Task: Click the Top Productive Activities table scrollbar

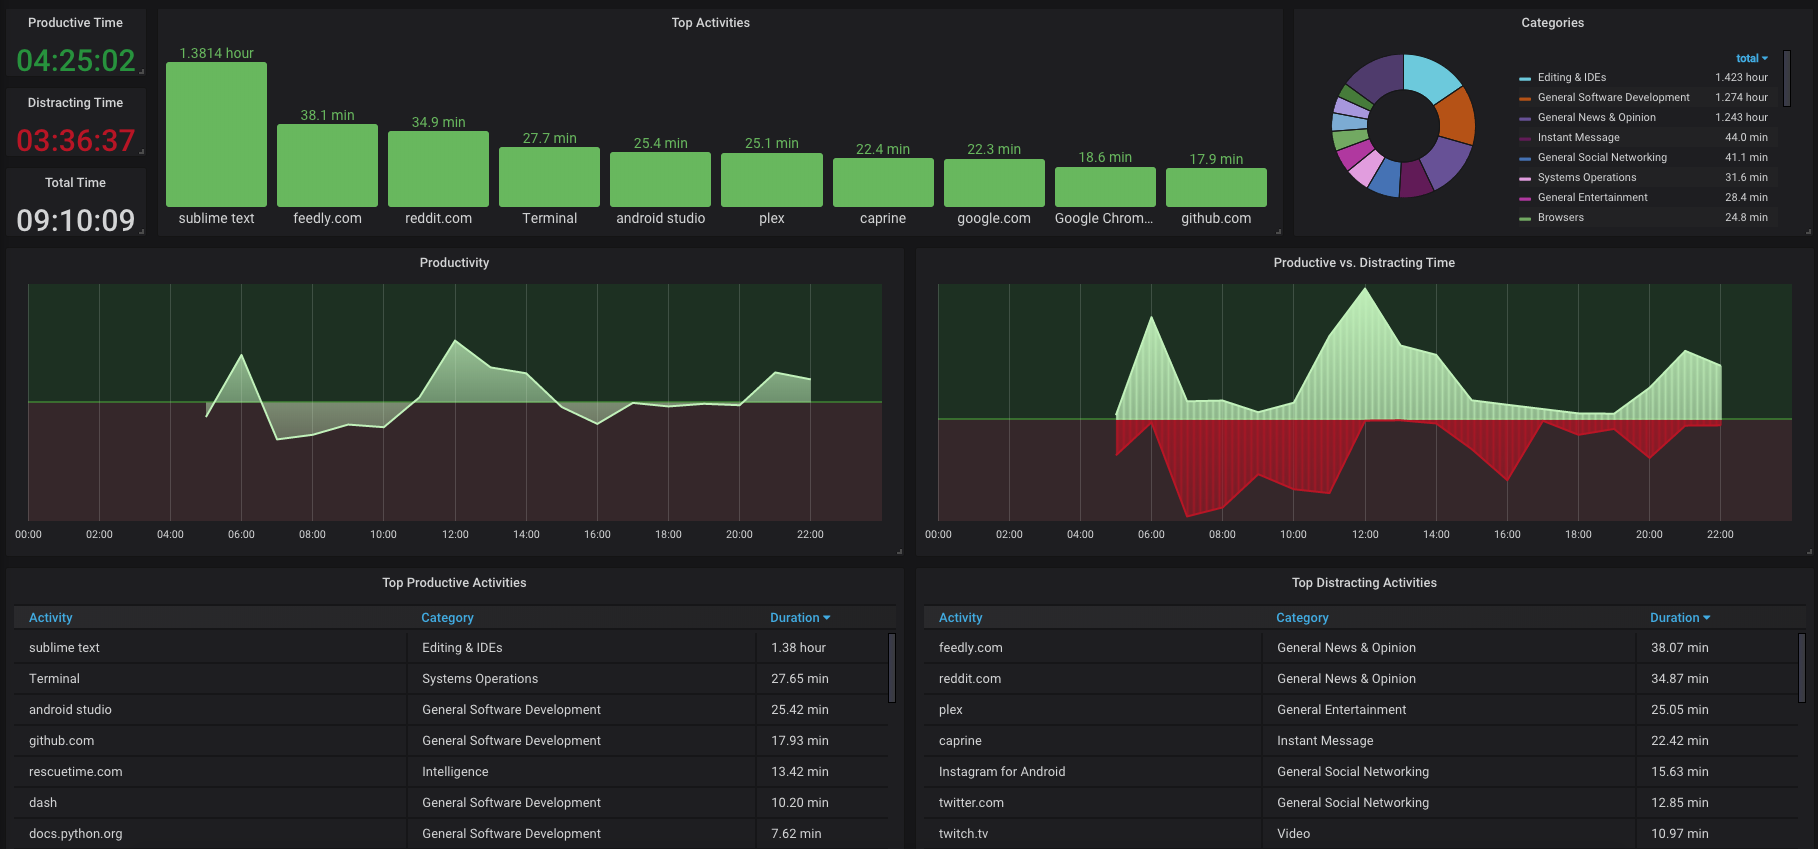Action: (892, 667)
